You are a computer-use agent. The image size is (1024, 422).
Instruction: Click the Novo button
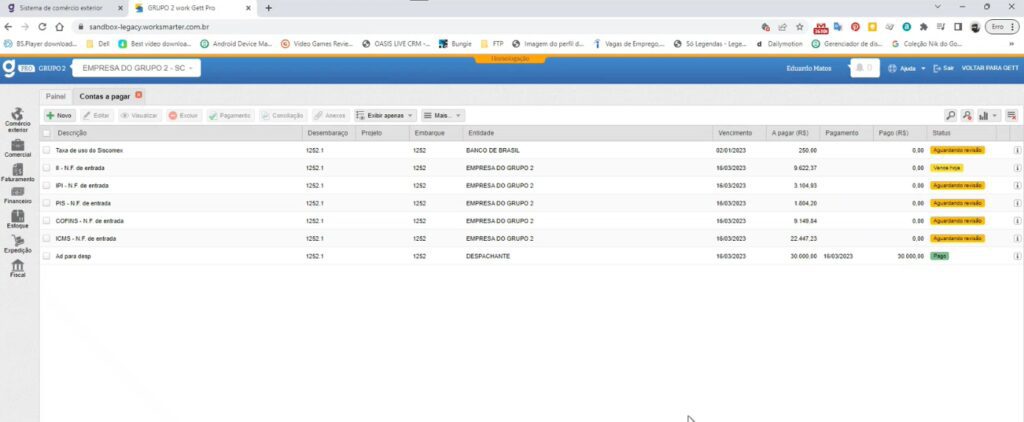[x=59, y=116]
